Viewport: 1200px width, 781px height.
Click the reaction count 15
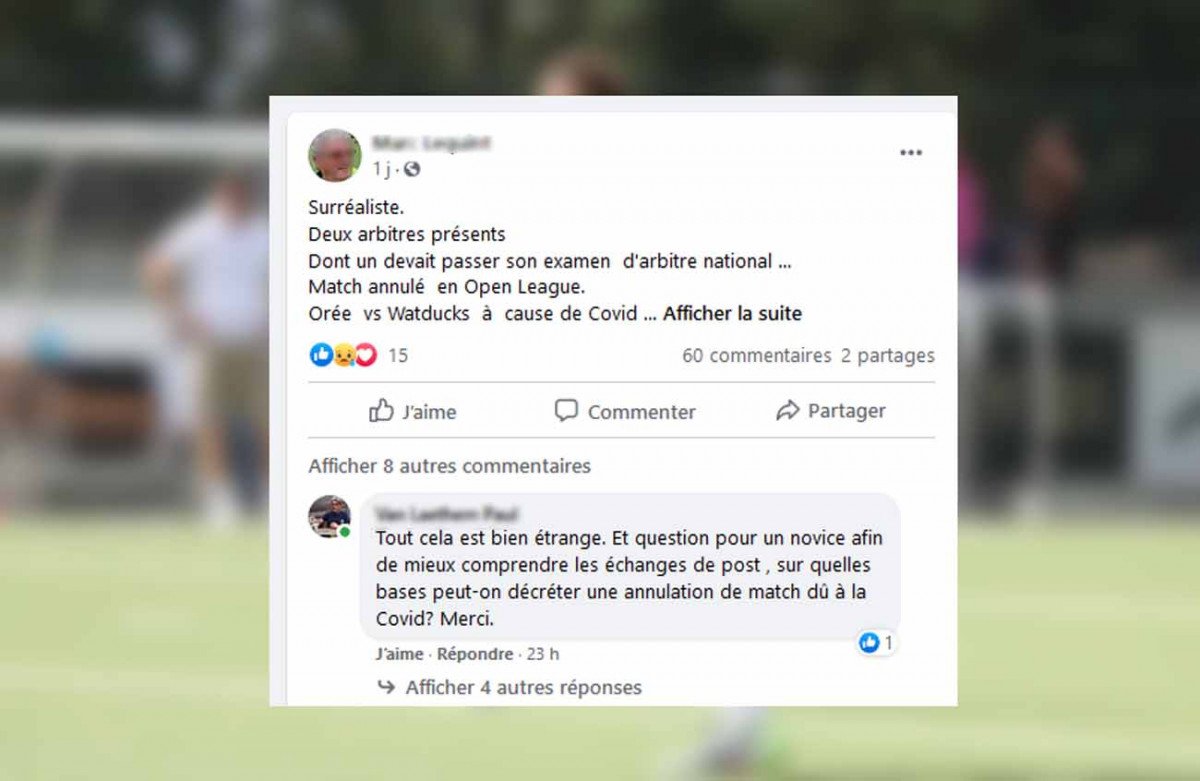[397, 355]
